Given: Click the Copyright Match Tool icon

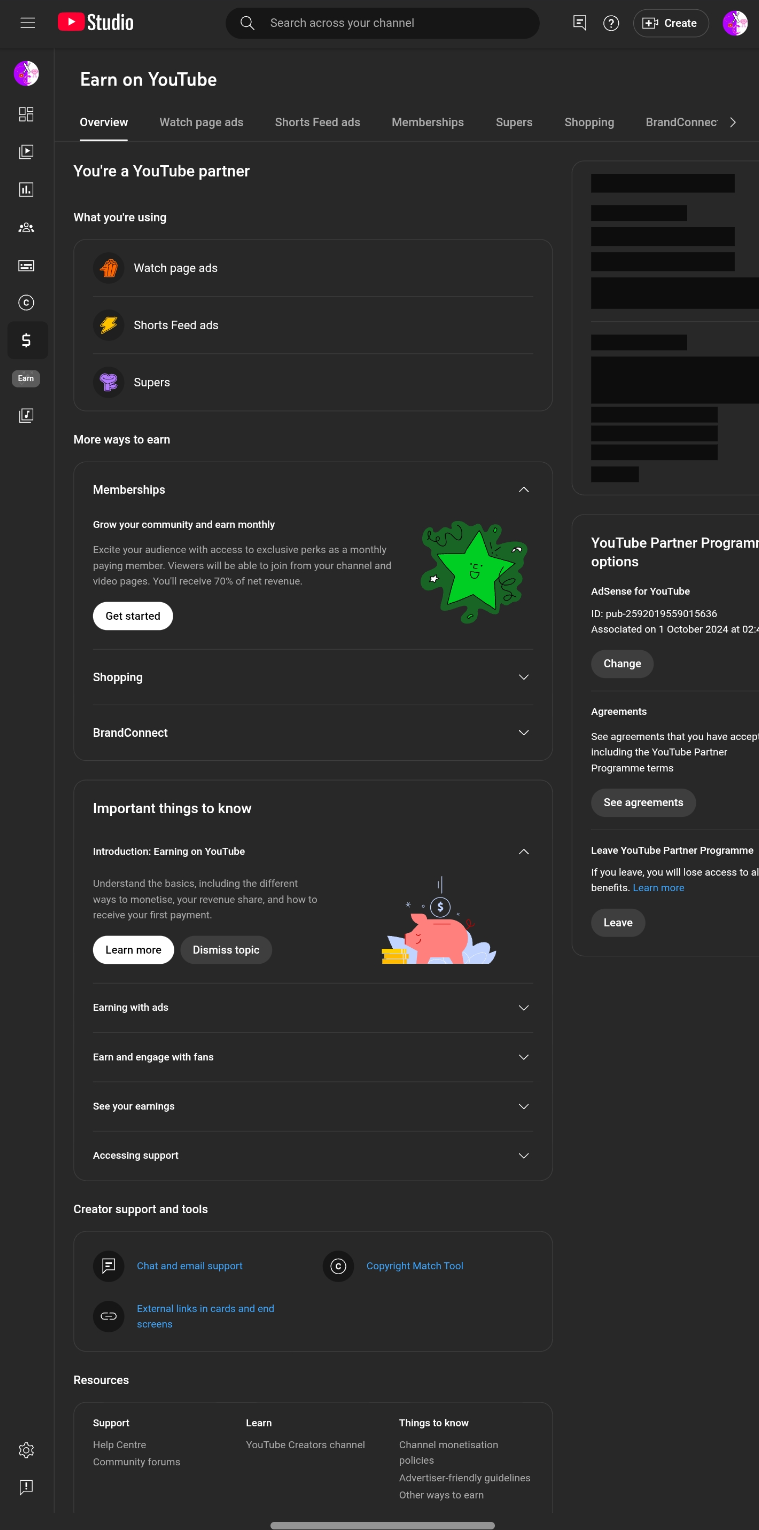Looking at the screenshot, I should pyautogui.click(x=338, y=1266).
